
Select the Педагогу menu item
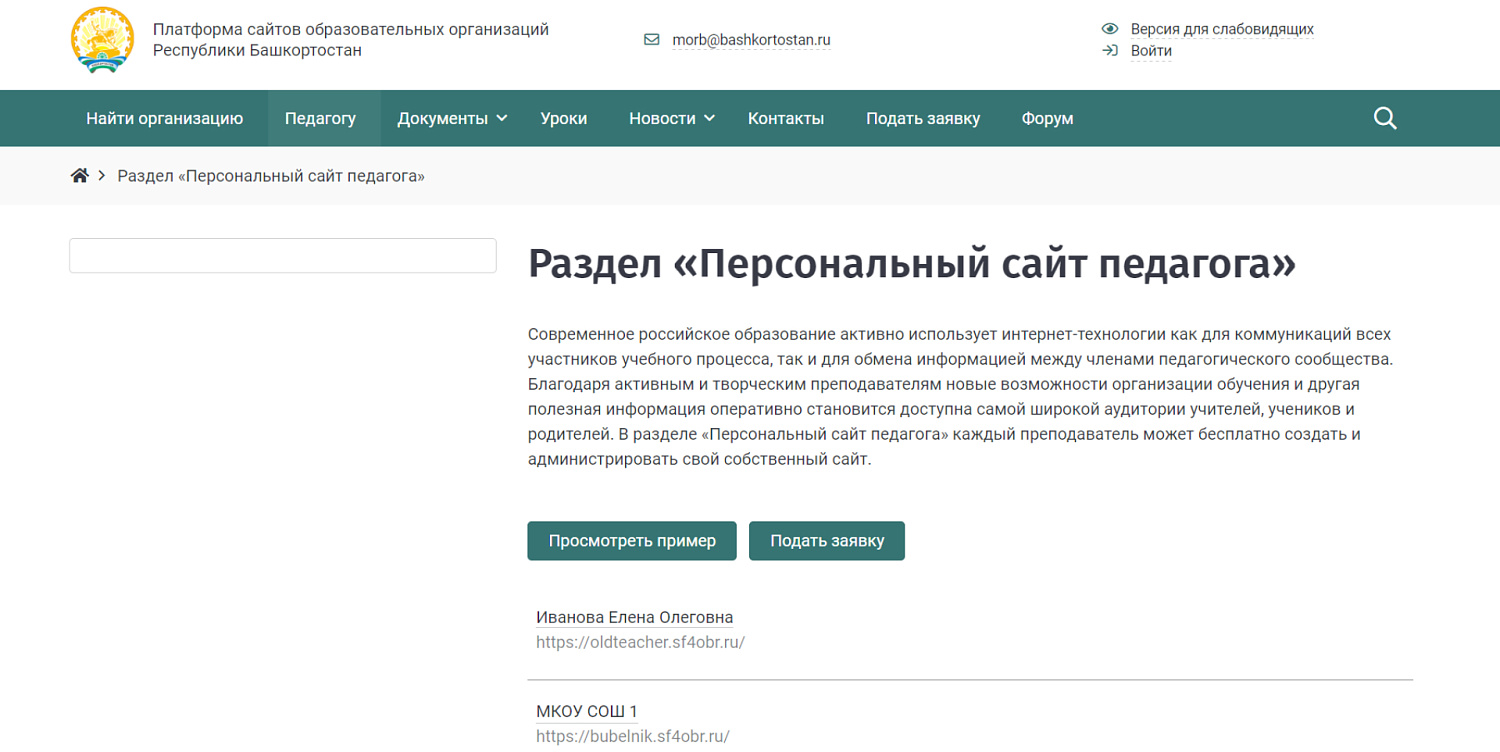coord(320,118)
